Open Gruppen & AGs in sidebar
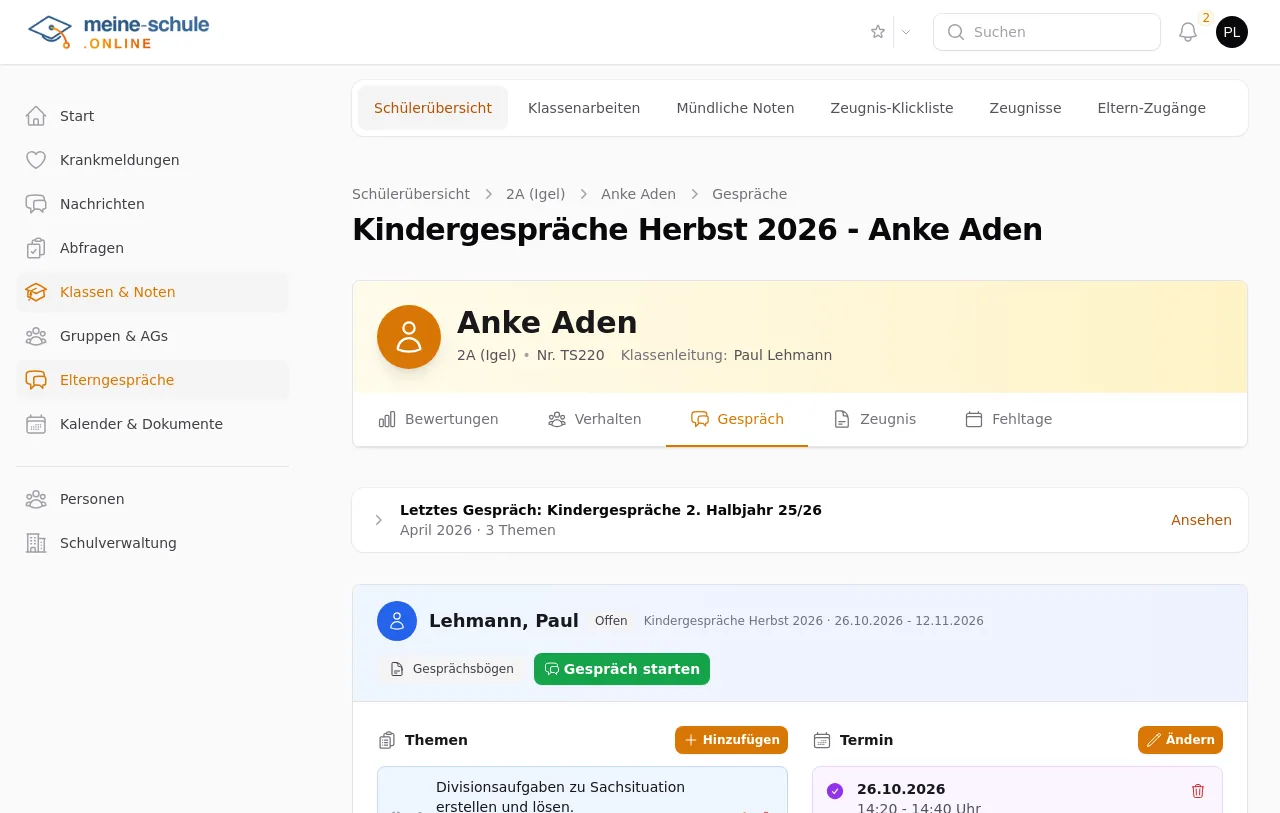1280x813 pixels. pyautogui.click(x=152, y=336)
